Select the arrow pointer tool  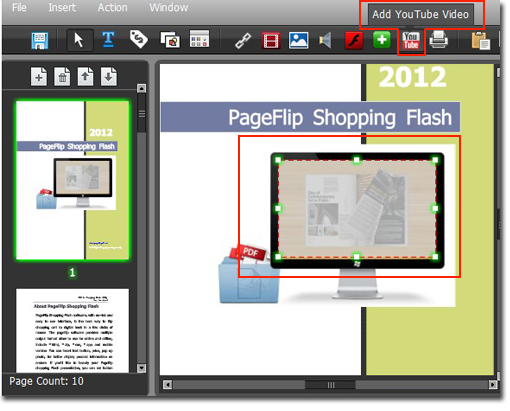pos(79,40)
